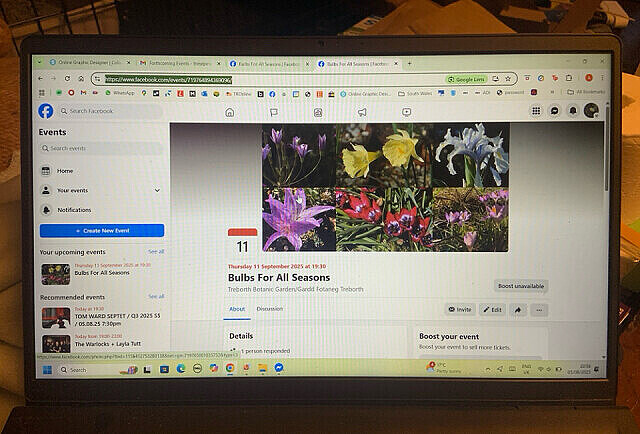Open File Explorer from the taskbar
Screen dimensions: 640x434
262,368
